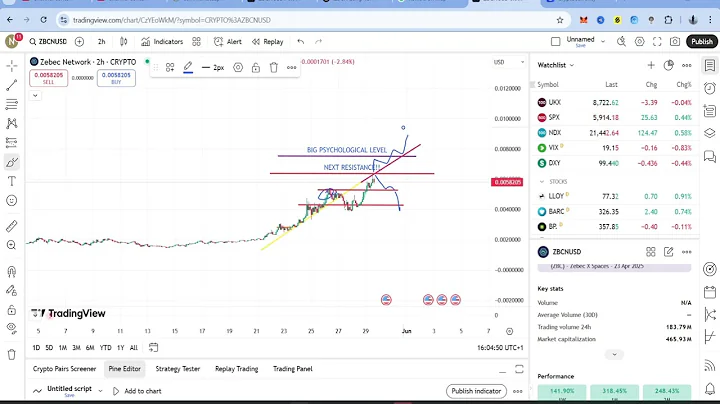The width and height of the screenshot is (720, 404).
Task: Open the Trading Panel tab
Action: [292, 369]
